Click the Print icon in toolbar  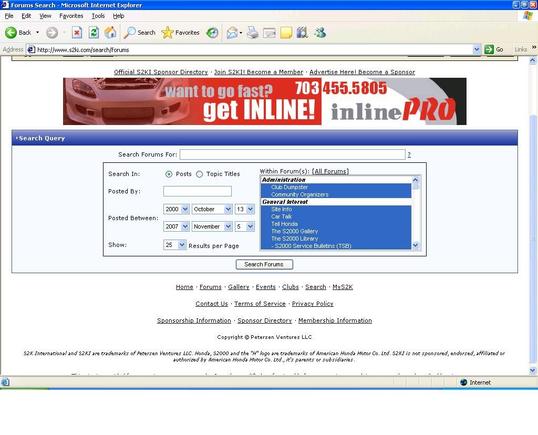[x=253, y=33]
